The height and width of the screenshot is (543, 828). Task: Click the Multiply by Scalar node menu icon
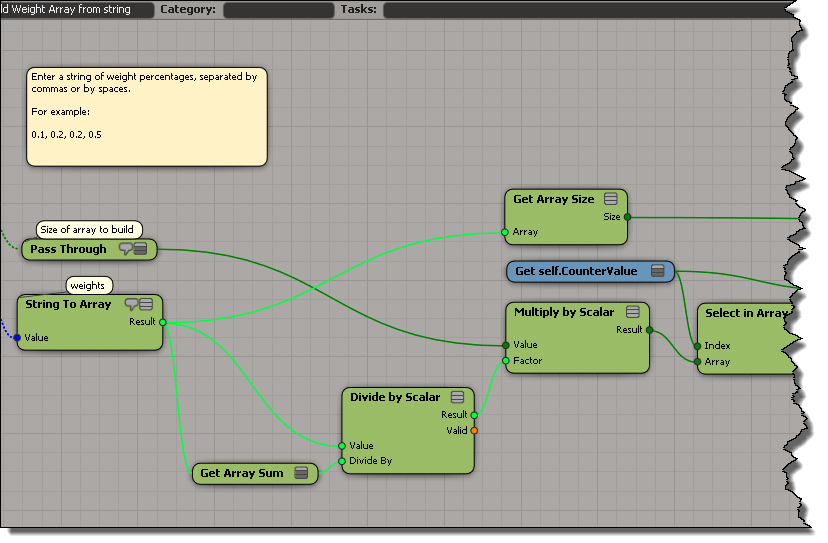tap(633, 312)
